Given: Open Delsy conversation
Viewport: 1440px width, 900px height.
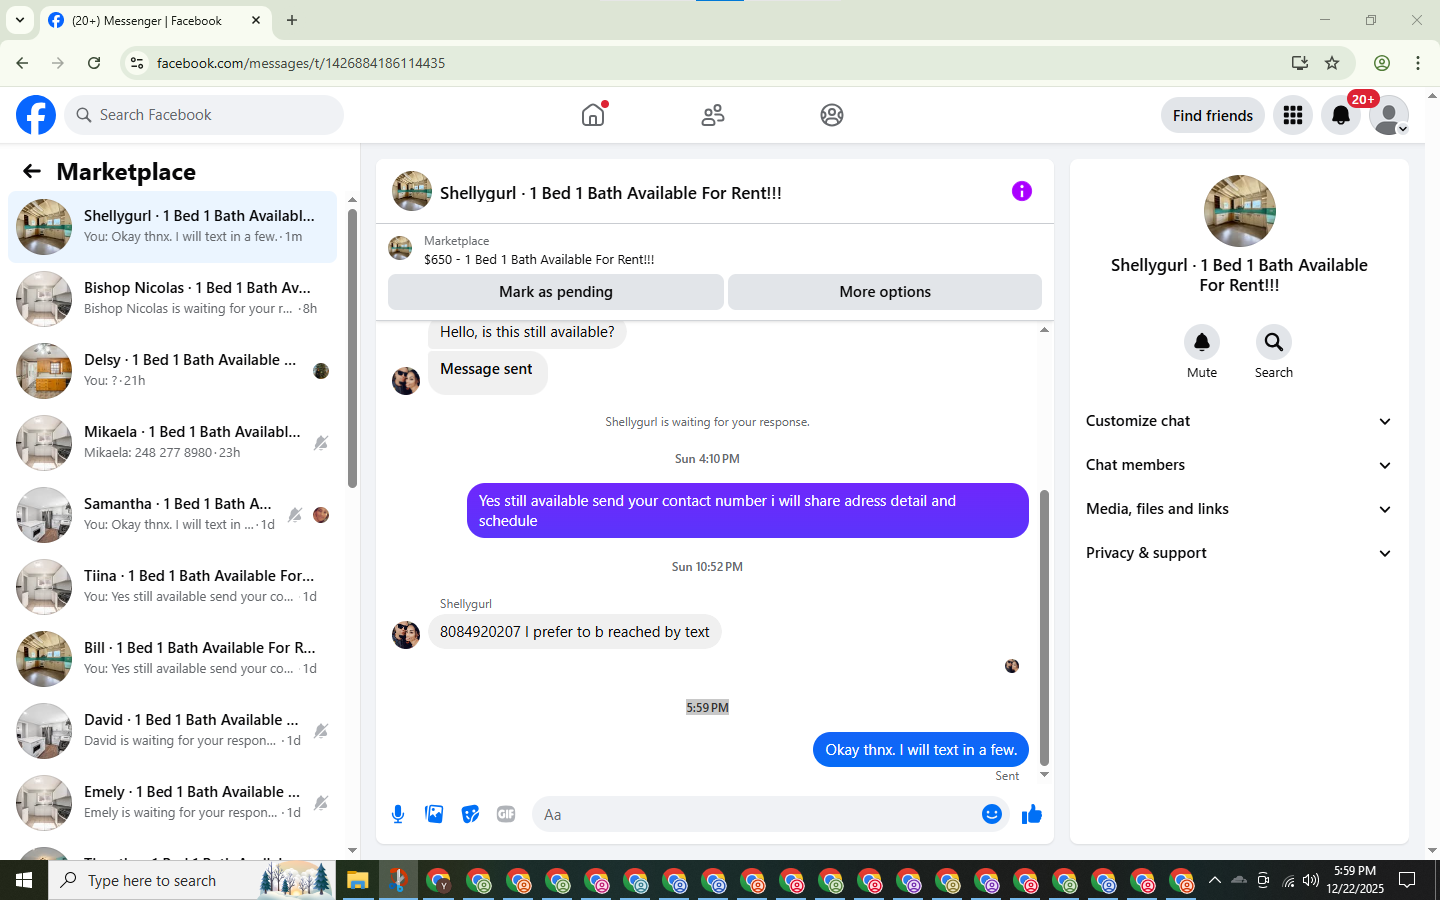Looking at the screenshot, I should [x=172, y=371].
